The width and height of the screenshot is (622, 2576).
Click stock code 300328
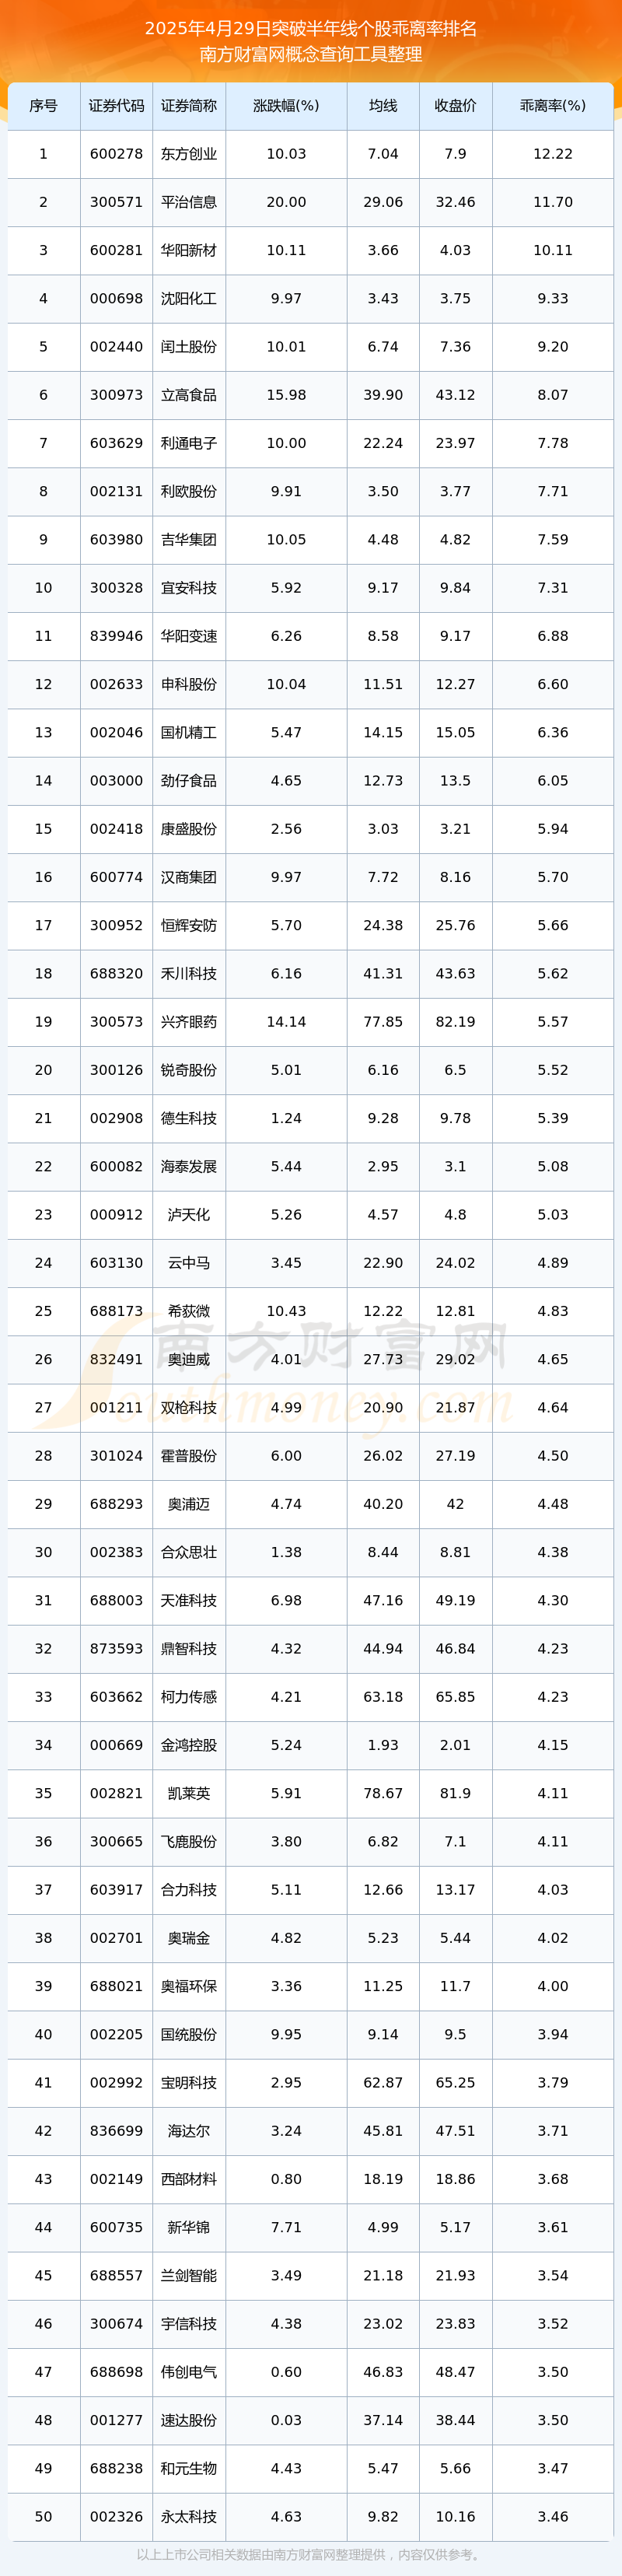117,588
